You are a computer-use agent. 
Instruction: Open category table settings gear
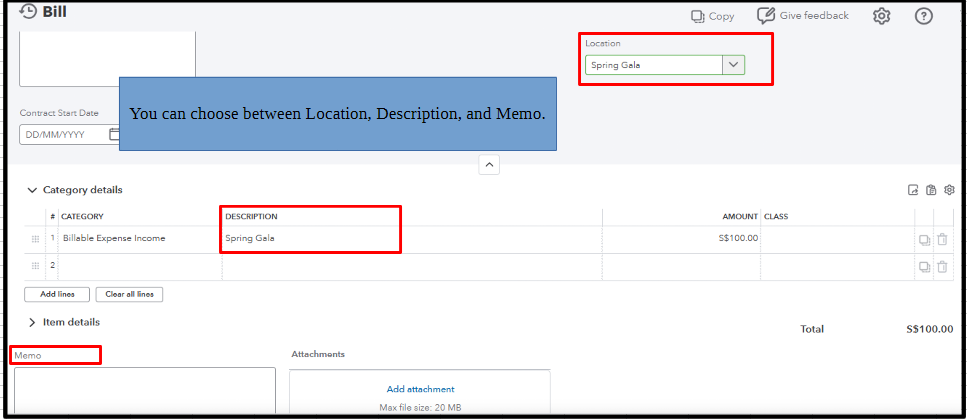point(949,190)
